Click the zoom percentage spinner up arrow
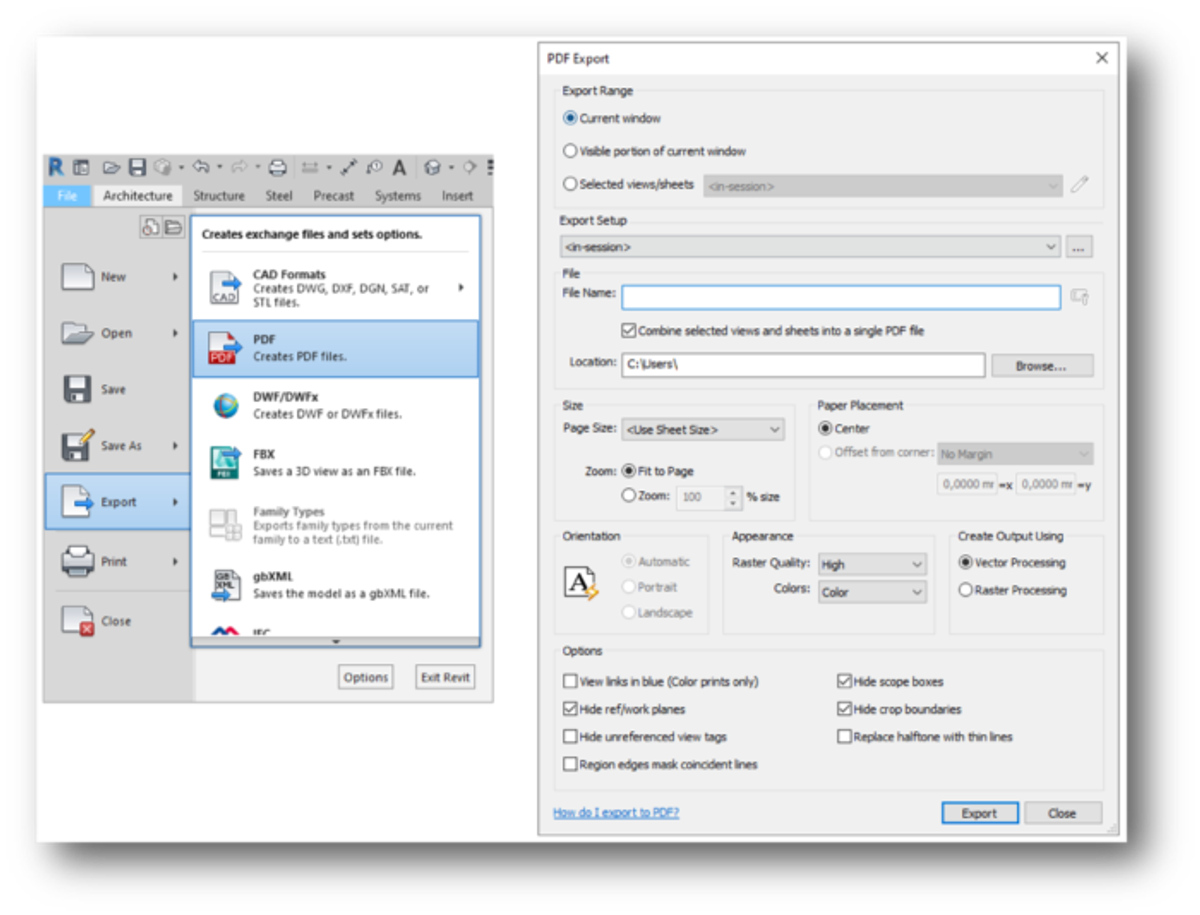Screen dimensions: 1200x915 click(x=735, y=492)
